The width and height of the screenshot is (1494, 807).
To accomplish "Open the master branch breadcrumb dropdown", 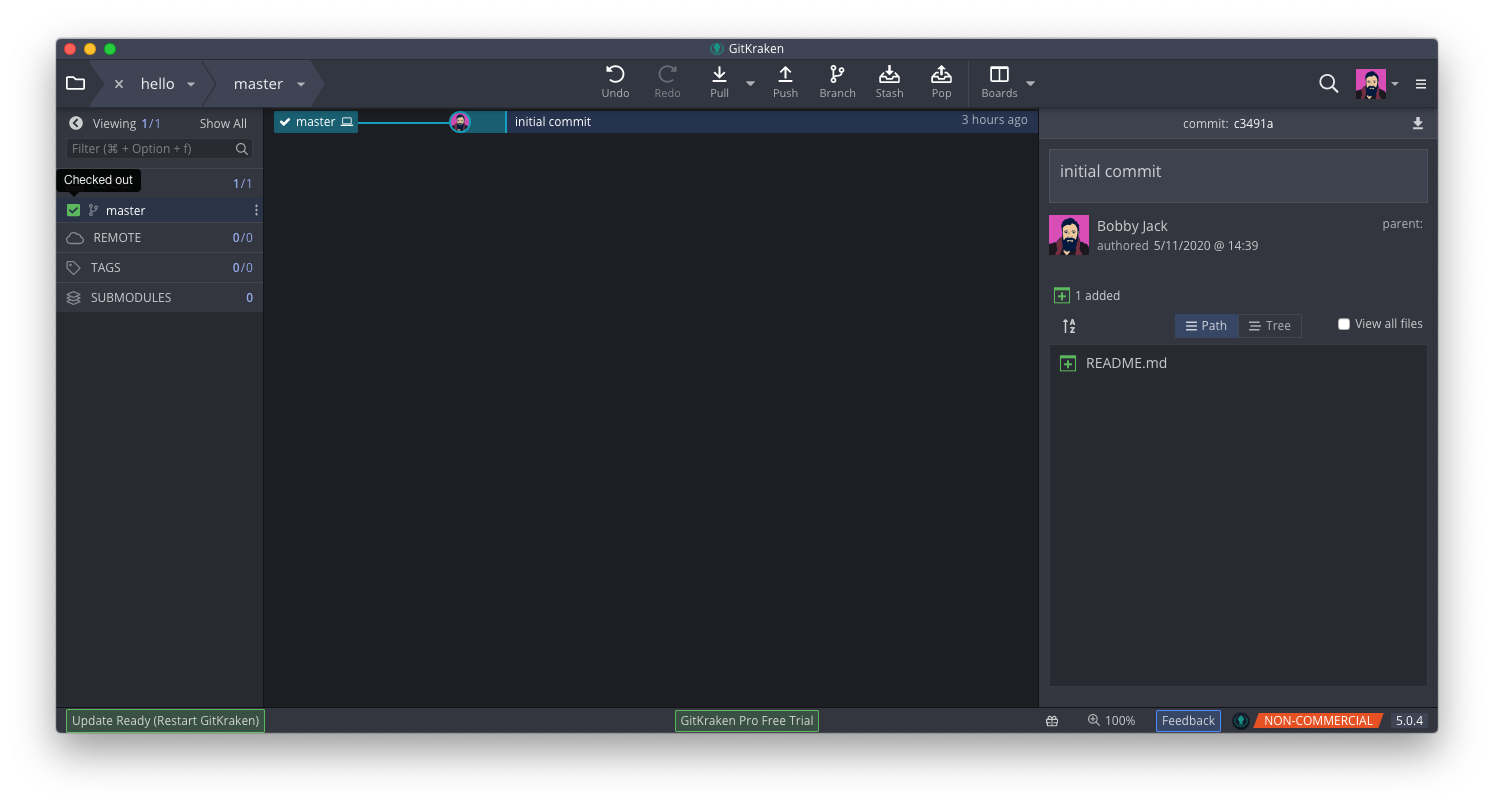I will [x=301, y=84].
